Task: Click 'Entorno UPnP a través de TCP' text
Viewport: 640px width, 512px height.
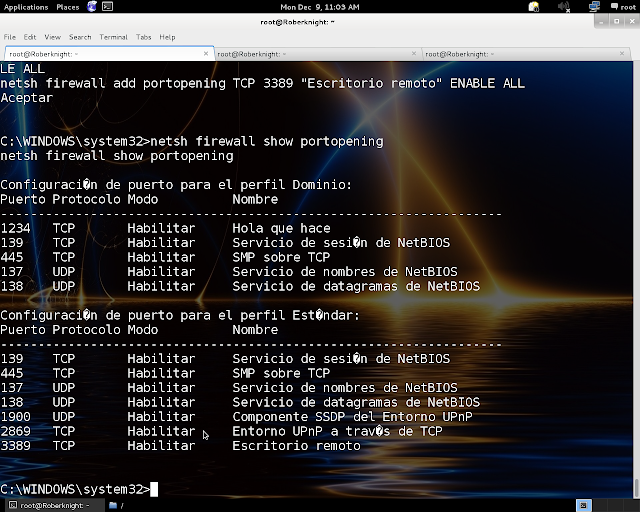Action: click(337, 432)
